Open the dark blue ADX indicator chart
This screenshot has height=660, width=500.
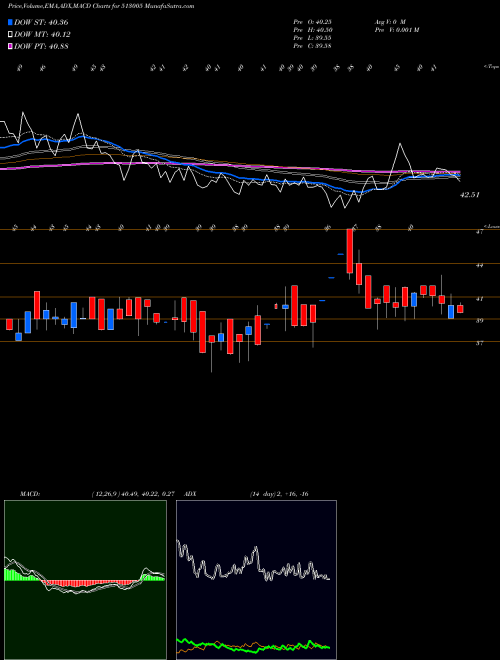click(256, 580)
